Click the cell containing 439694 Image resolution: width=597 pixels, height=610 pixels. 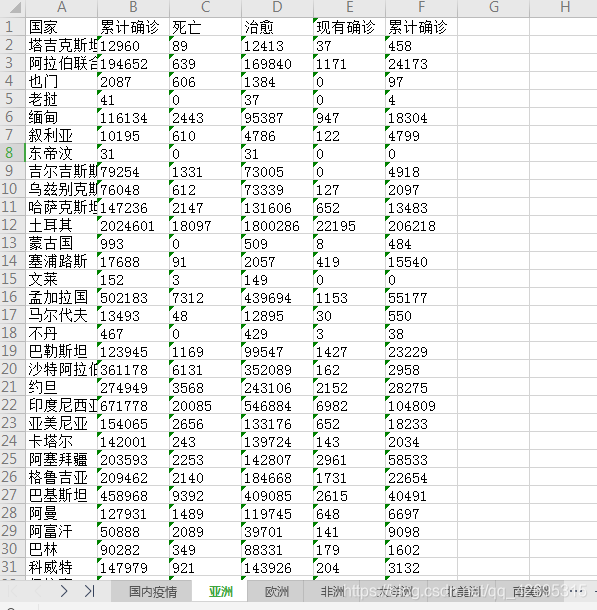pyautogui.click(x=277, y=297)
